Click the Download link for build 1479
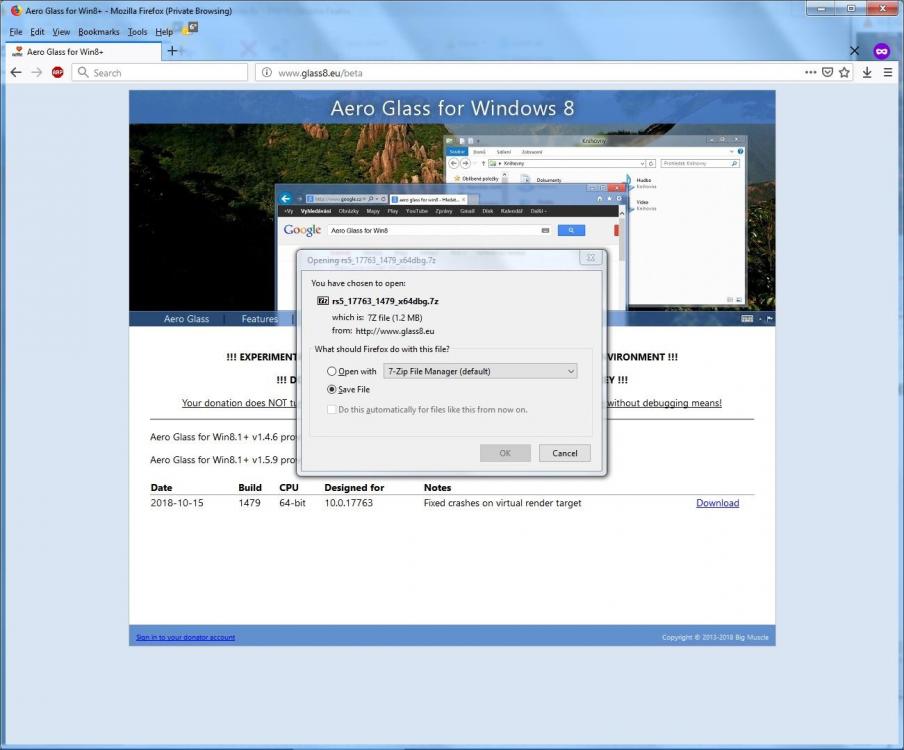 [x=717, y=503]
